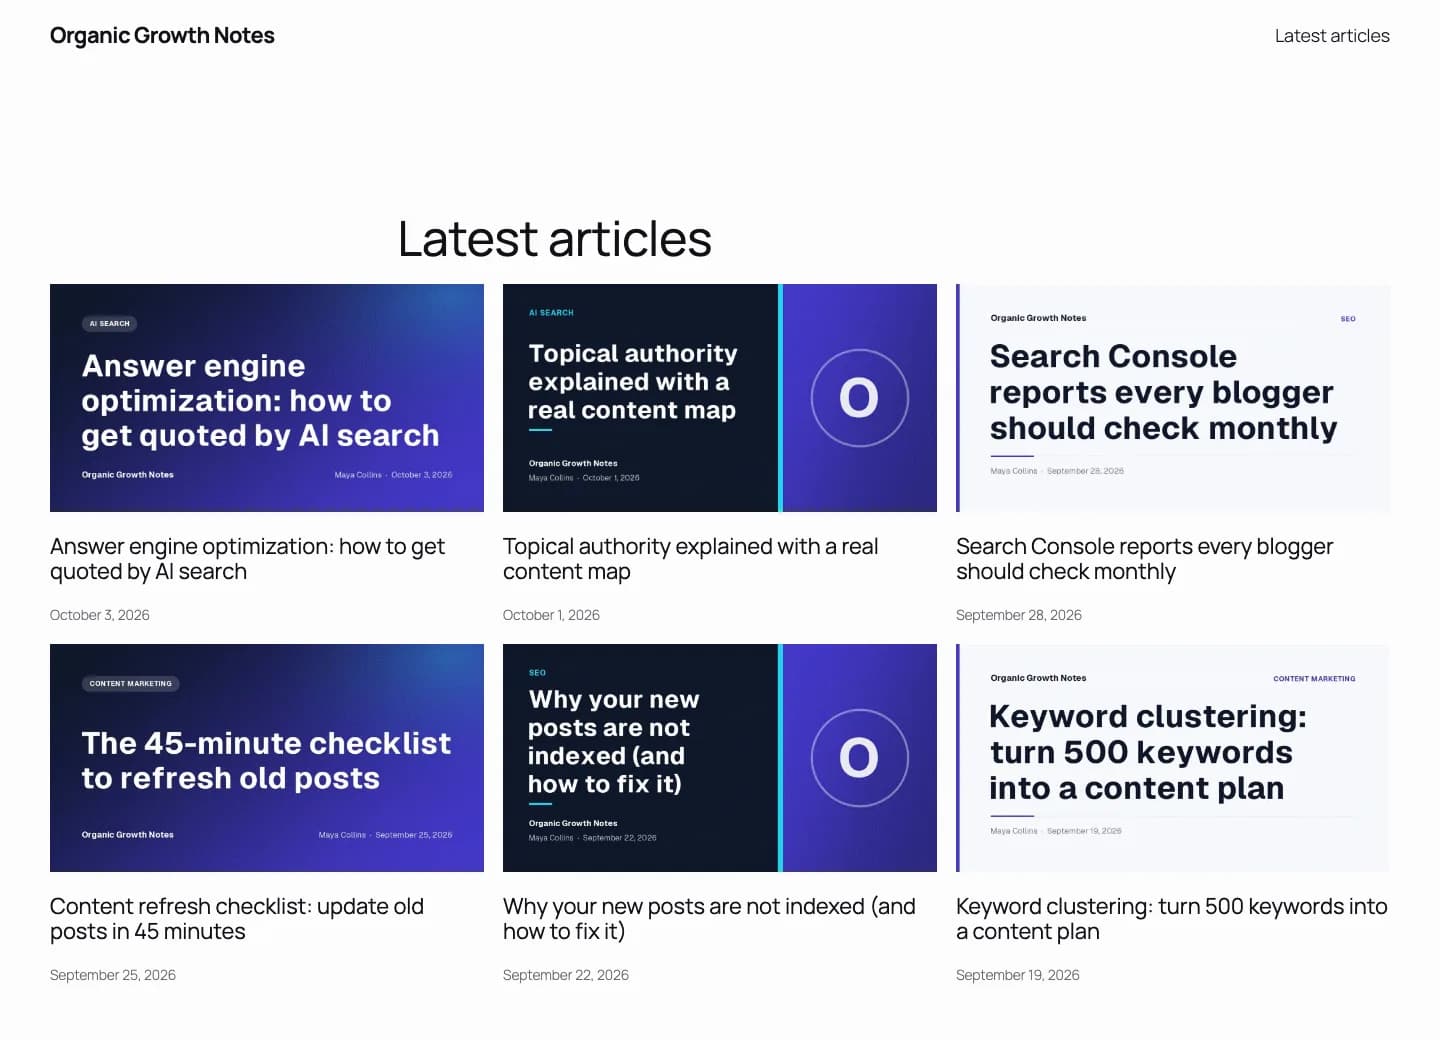The image size is (1440, 1040).
Task: Click the October 3, 2026 date text
Action: click(x=100, y=615)
